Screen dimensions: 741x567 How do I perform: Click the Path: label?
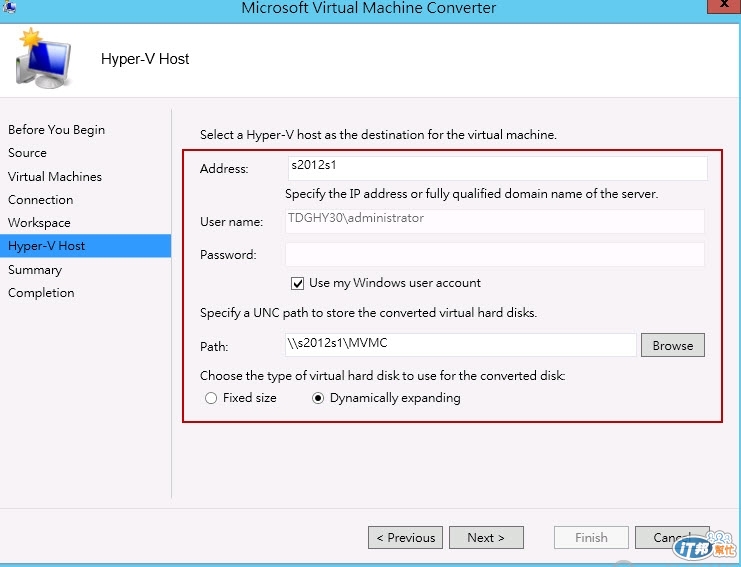point(214,347)
